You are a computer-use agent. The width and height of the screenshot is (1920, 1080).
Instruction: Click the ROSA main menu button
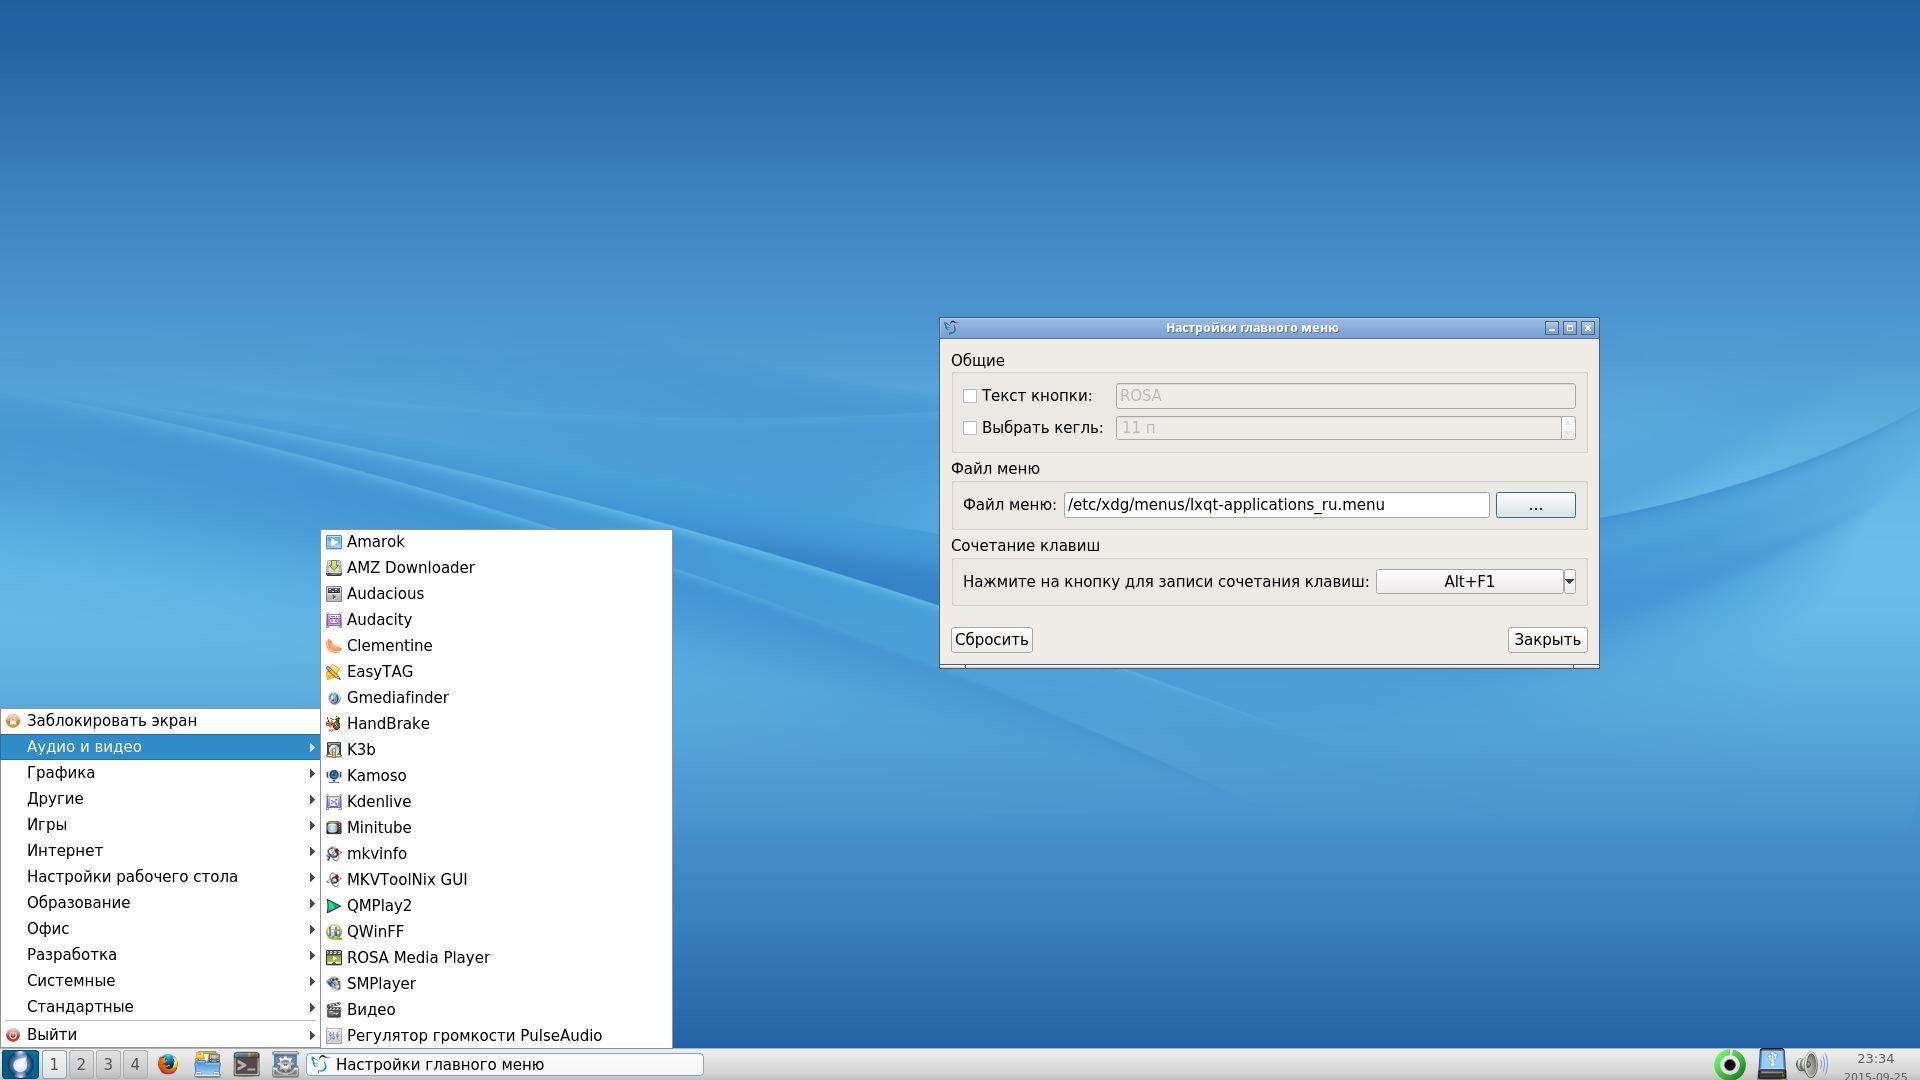(20, 1064)
